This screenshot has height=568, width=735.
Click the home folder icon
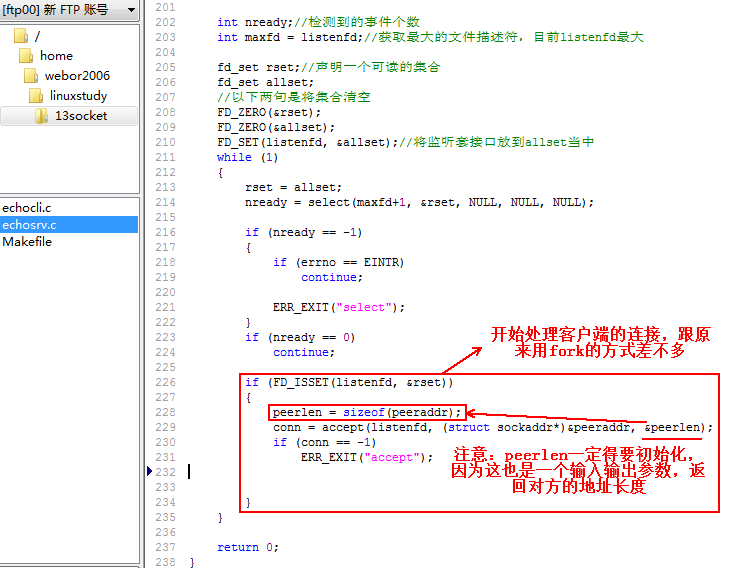(x=26, y=56)
